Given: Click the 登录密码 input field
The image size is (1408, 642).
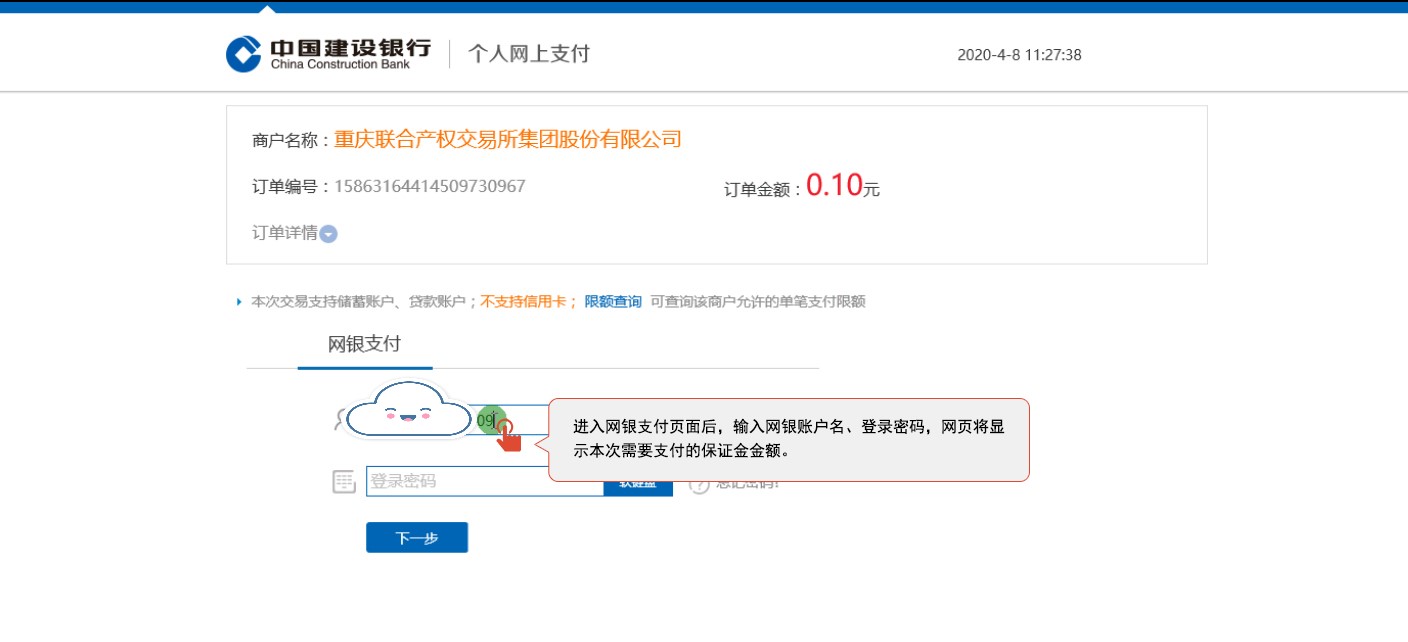Looking at the screenshot, I should (x=485, y=481).
